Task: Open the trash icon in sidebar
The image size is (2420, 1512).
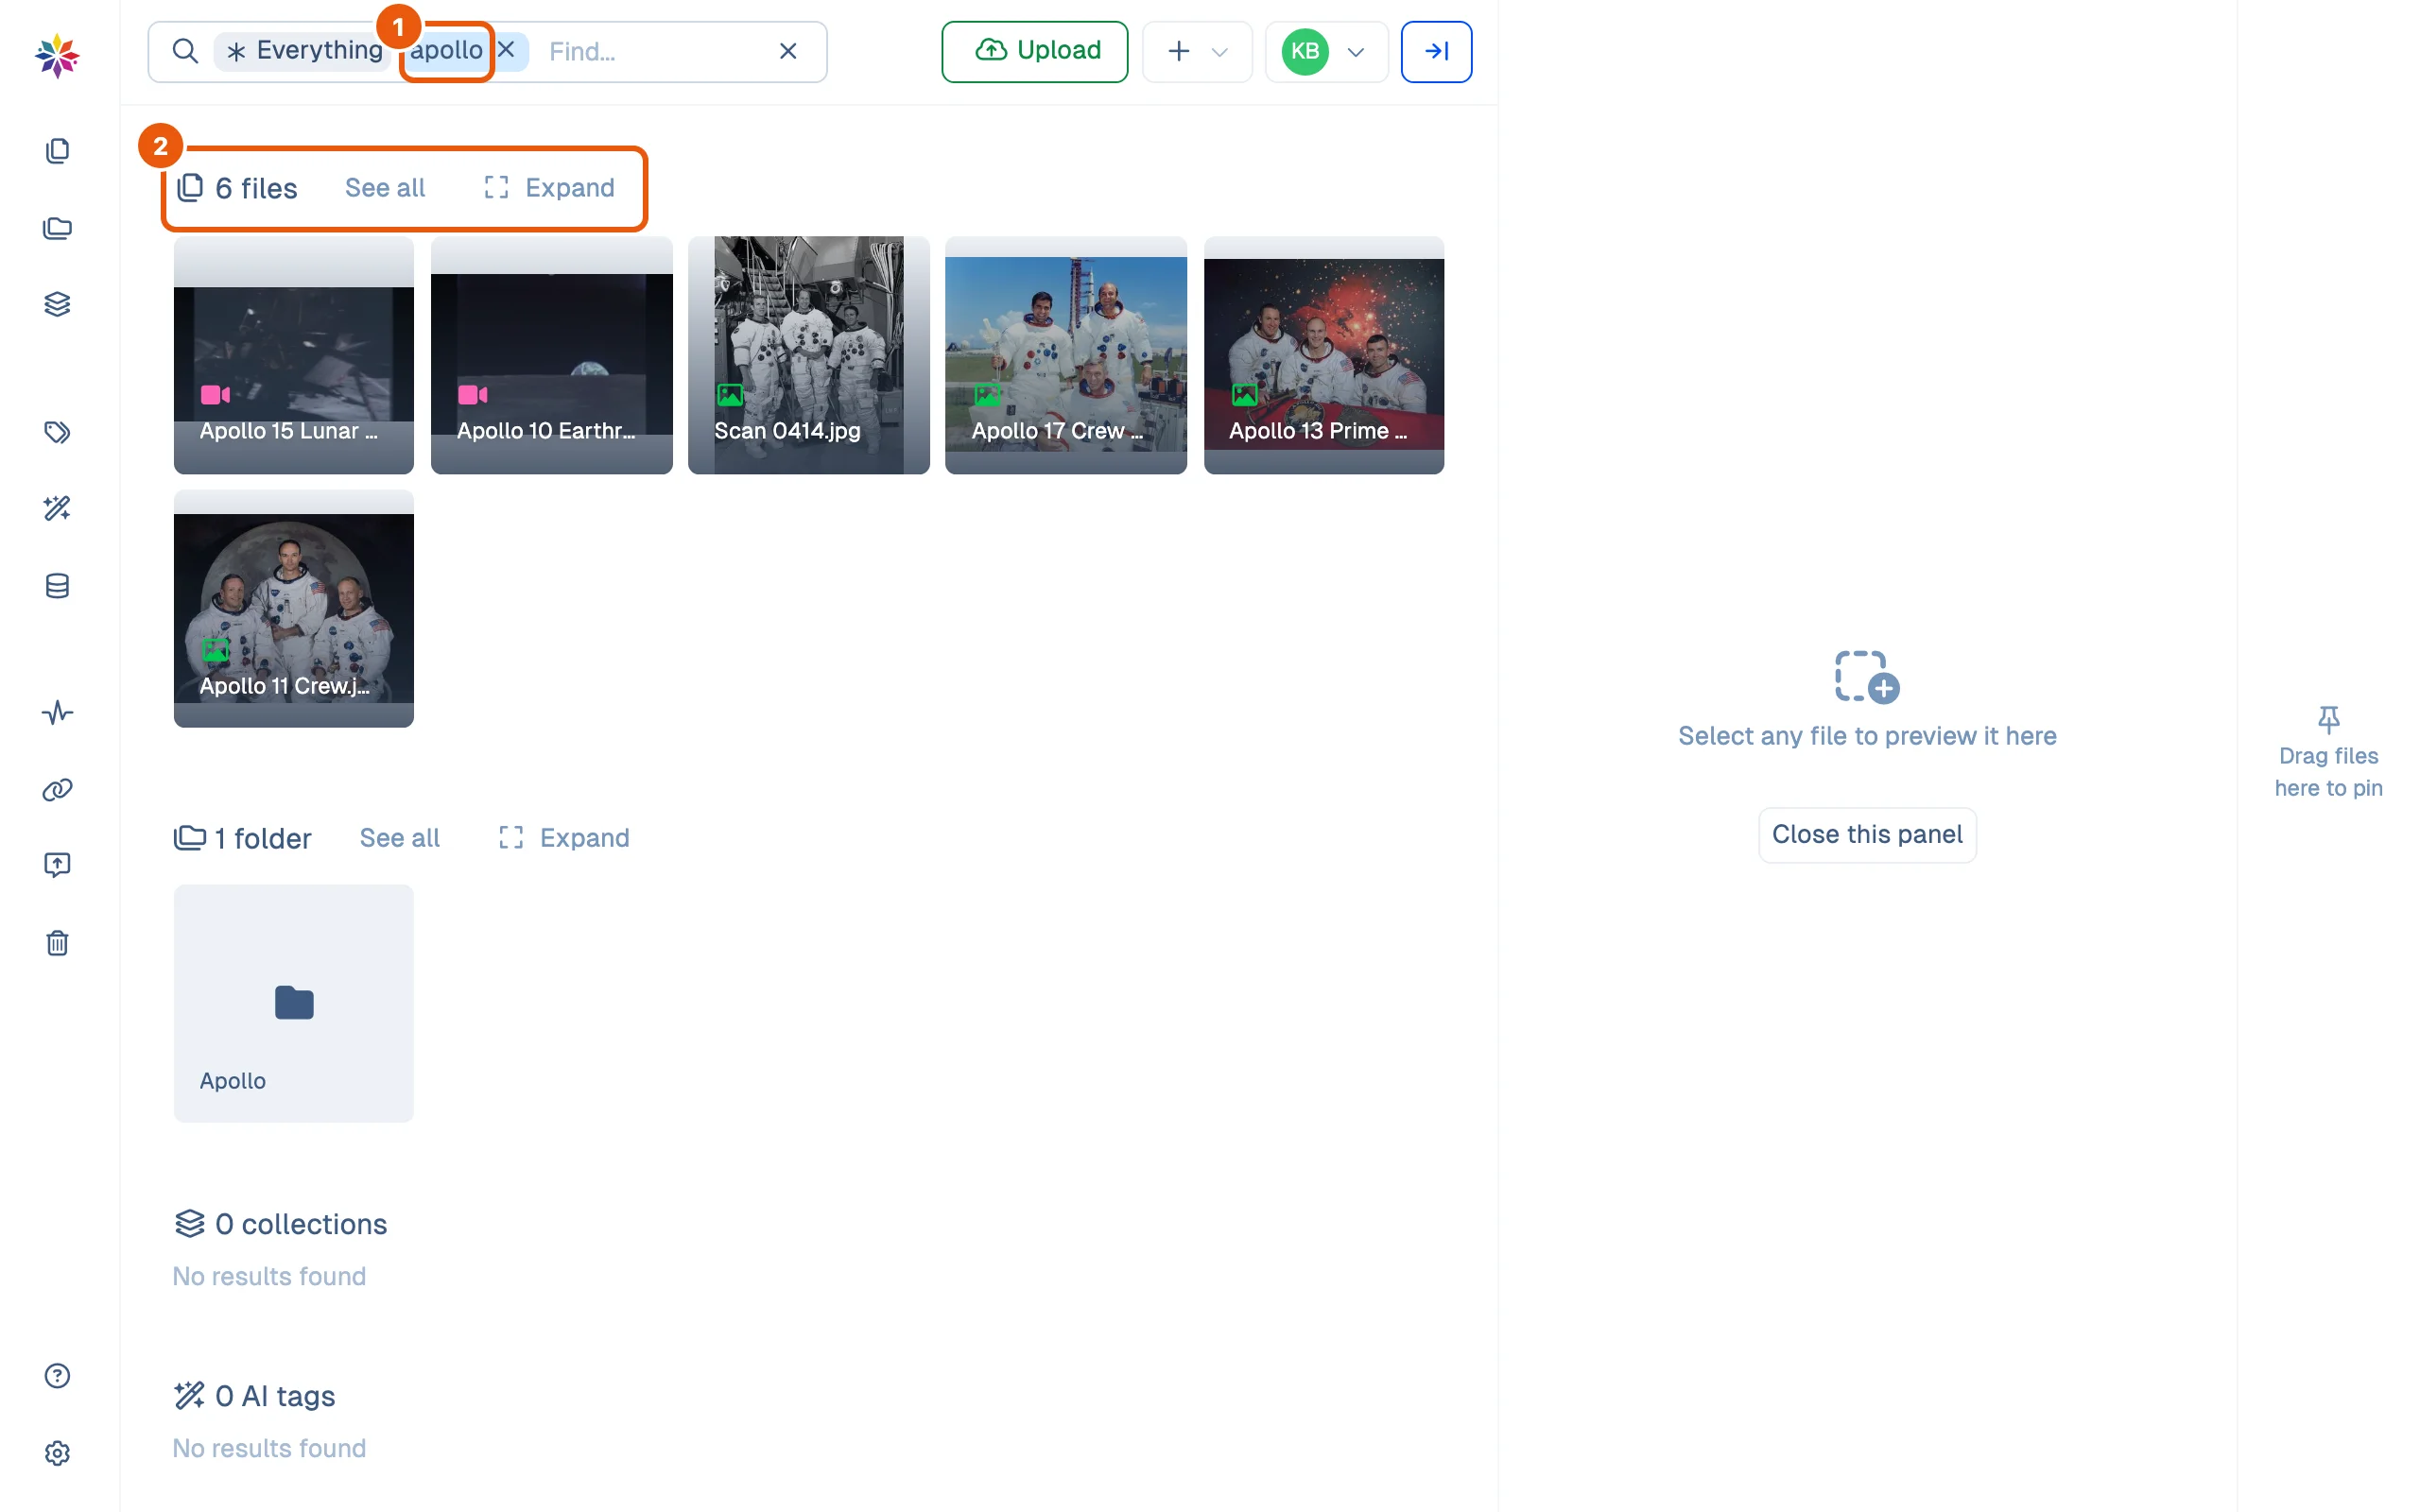Action: [57, 942]
